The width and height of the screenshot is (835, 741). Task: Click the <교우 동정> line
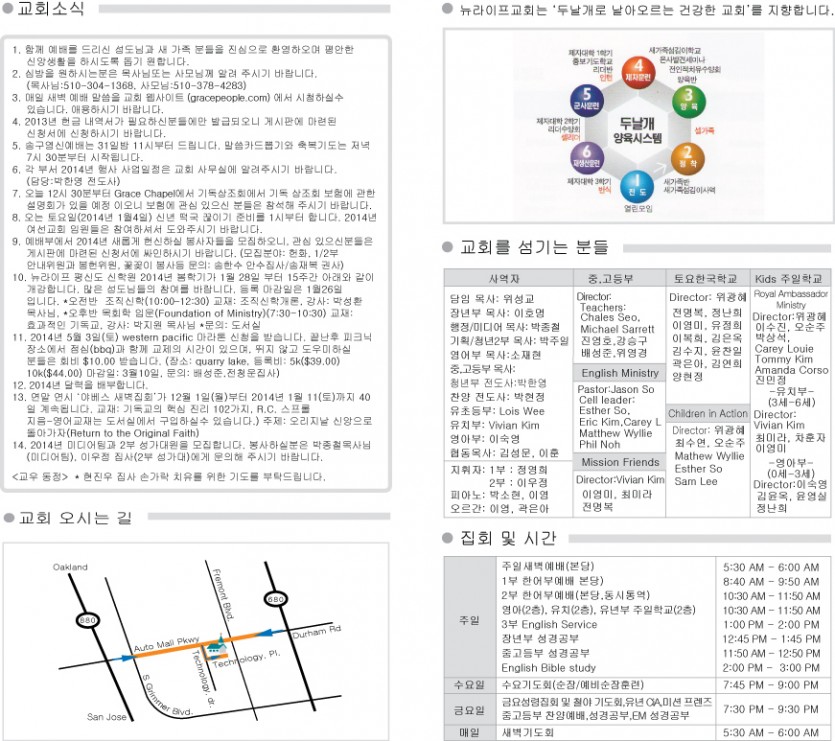(168, 476)
